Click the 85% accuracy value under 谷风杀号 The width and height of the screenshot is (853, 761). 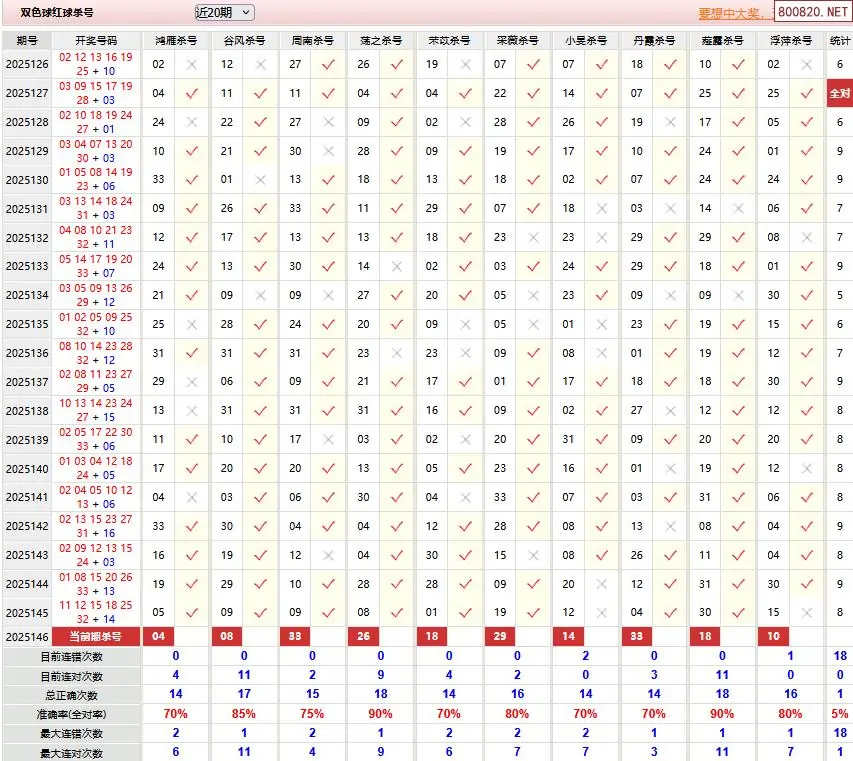click(x=243, y=713)
